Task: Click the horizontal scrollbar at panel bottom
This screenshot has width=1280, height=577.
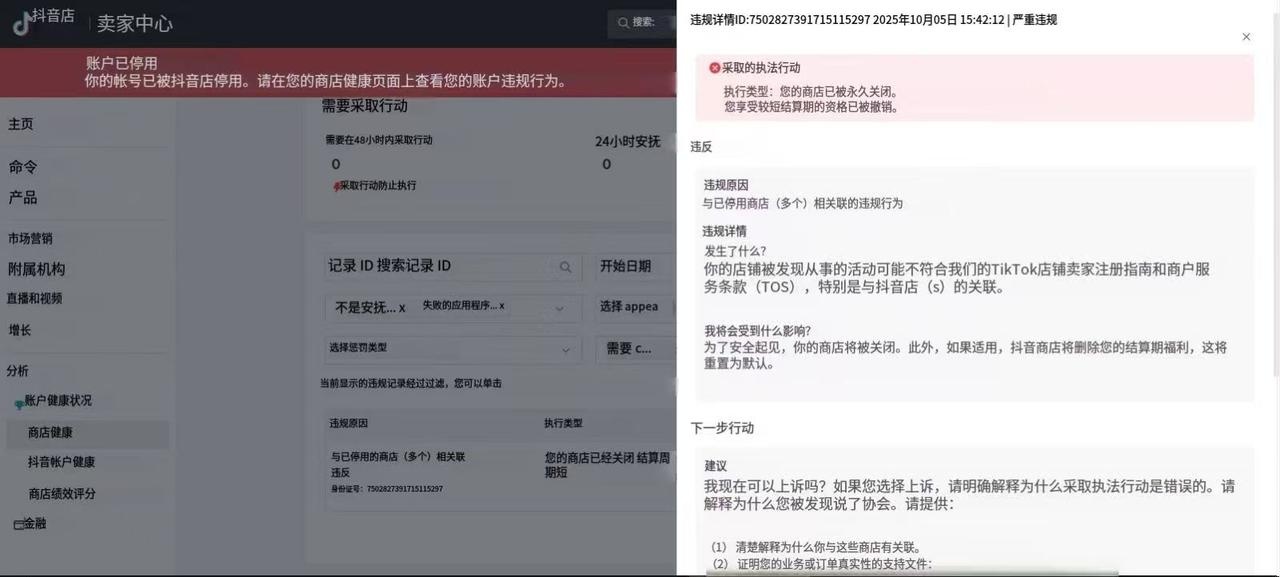Action: [x=912, y=573]
